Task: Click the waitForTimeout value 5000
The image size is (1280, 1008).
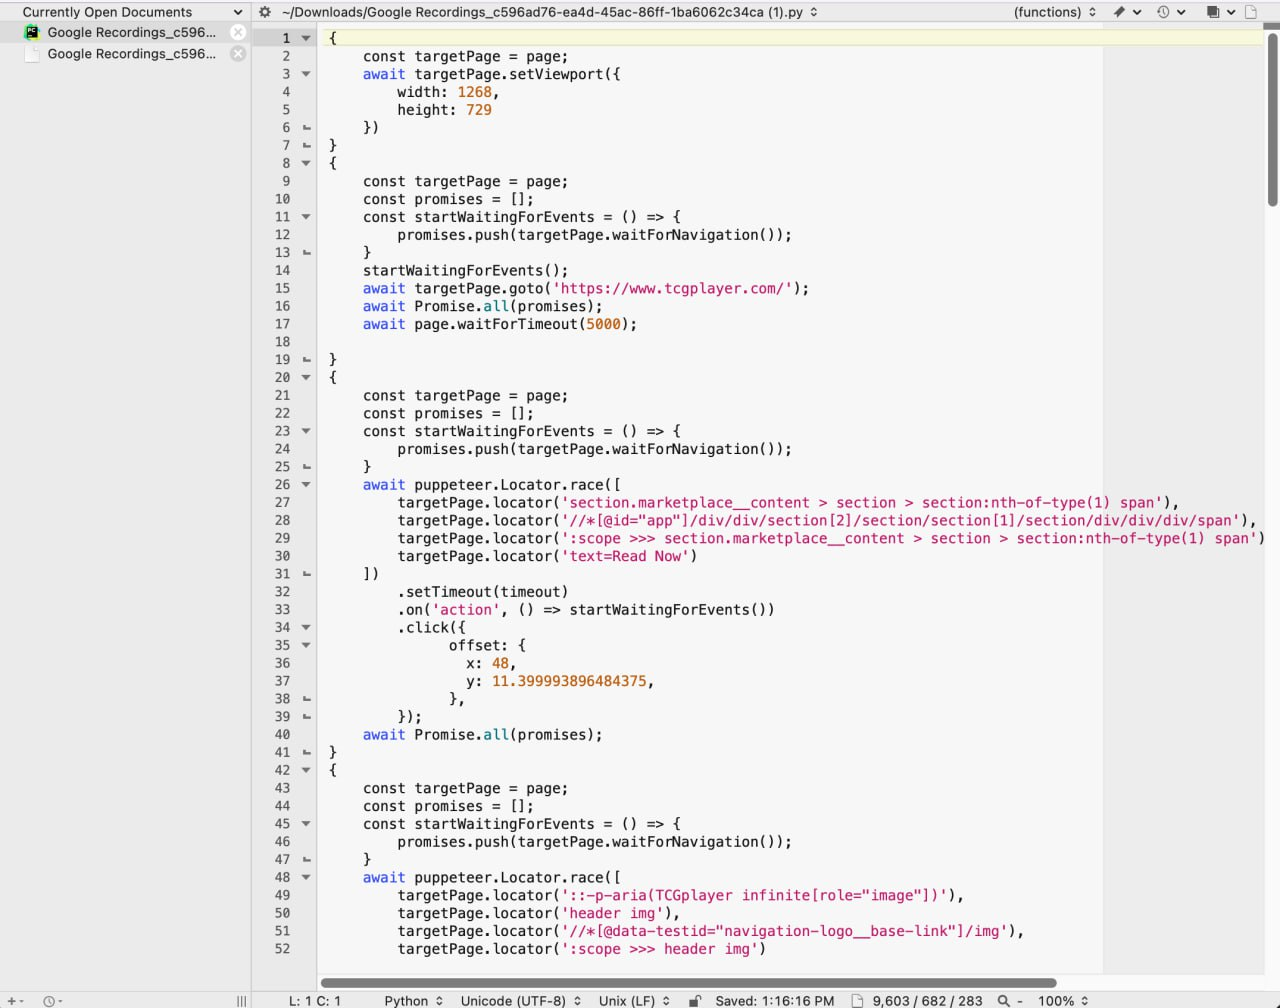Action: tap(603, 324)
